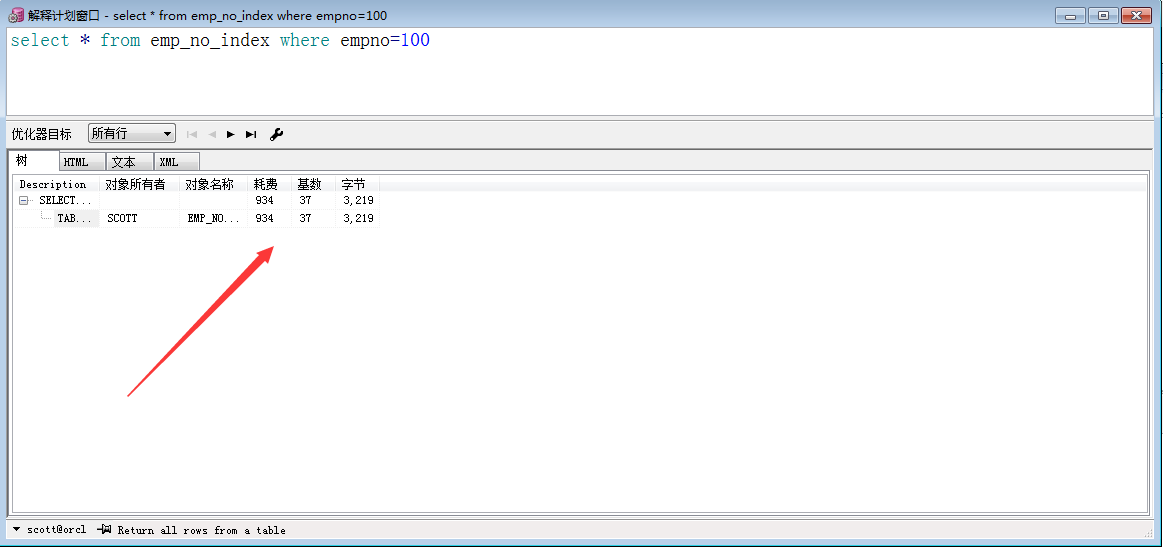Select the SELECT... row description
The width and height of the screenshot is (1163, 547).
[65, 200]
